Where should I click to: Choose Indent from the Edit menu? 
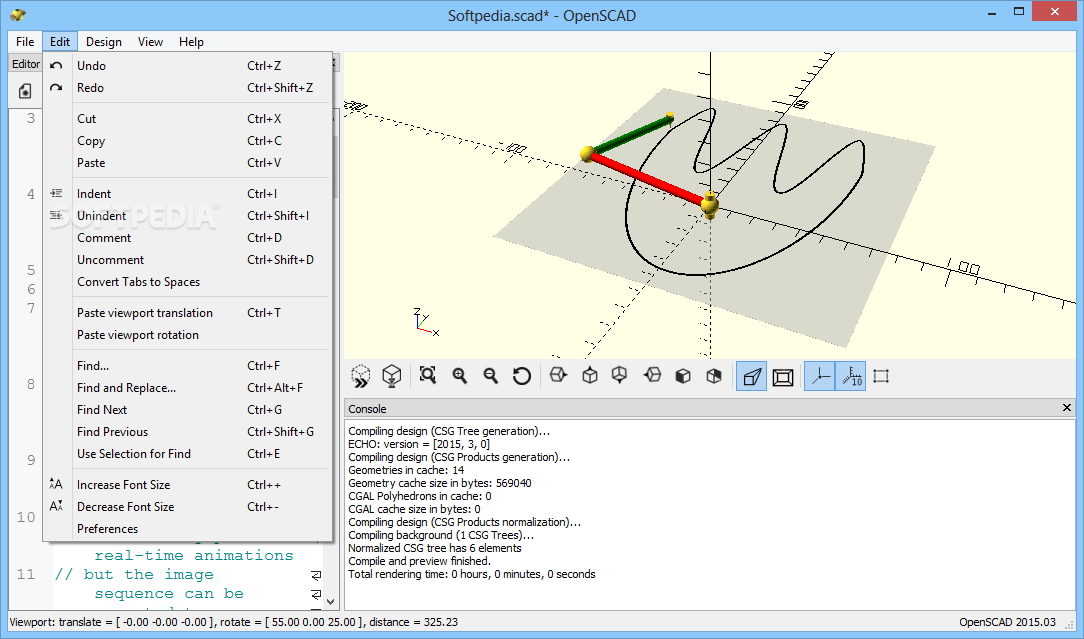187,194
